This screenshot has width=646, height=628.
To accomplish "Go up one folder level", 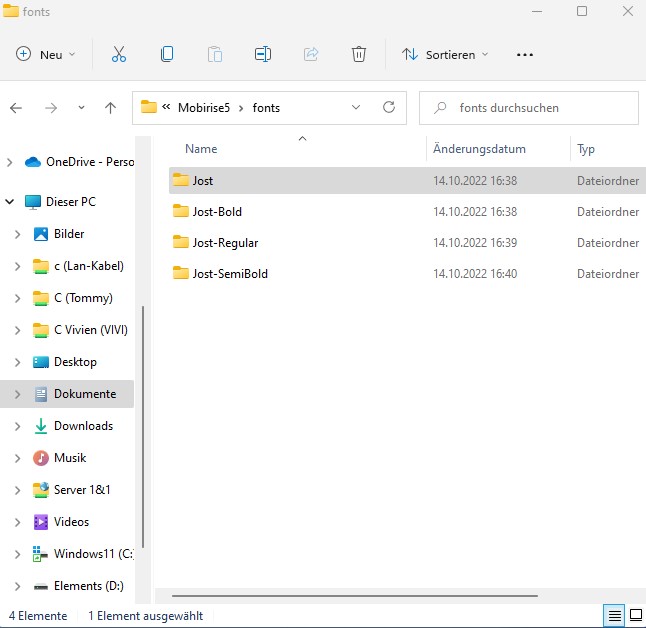I will tap(110, 108).
